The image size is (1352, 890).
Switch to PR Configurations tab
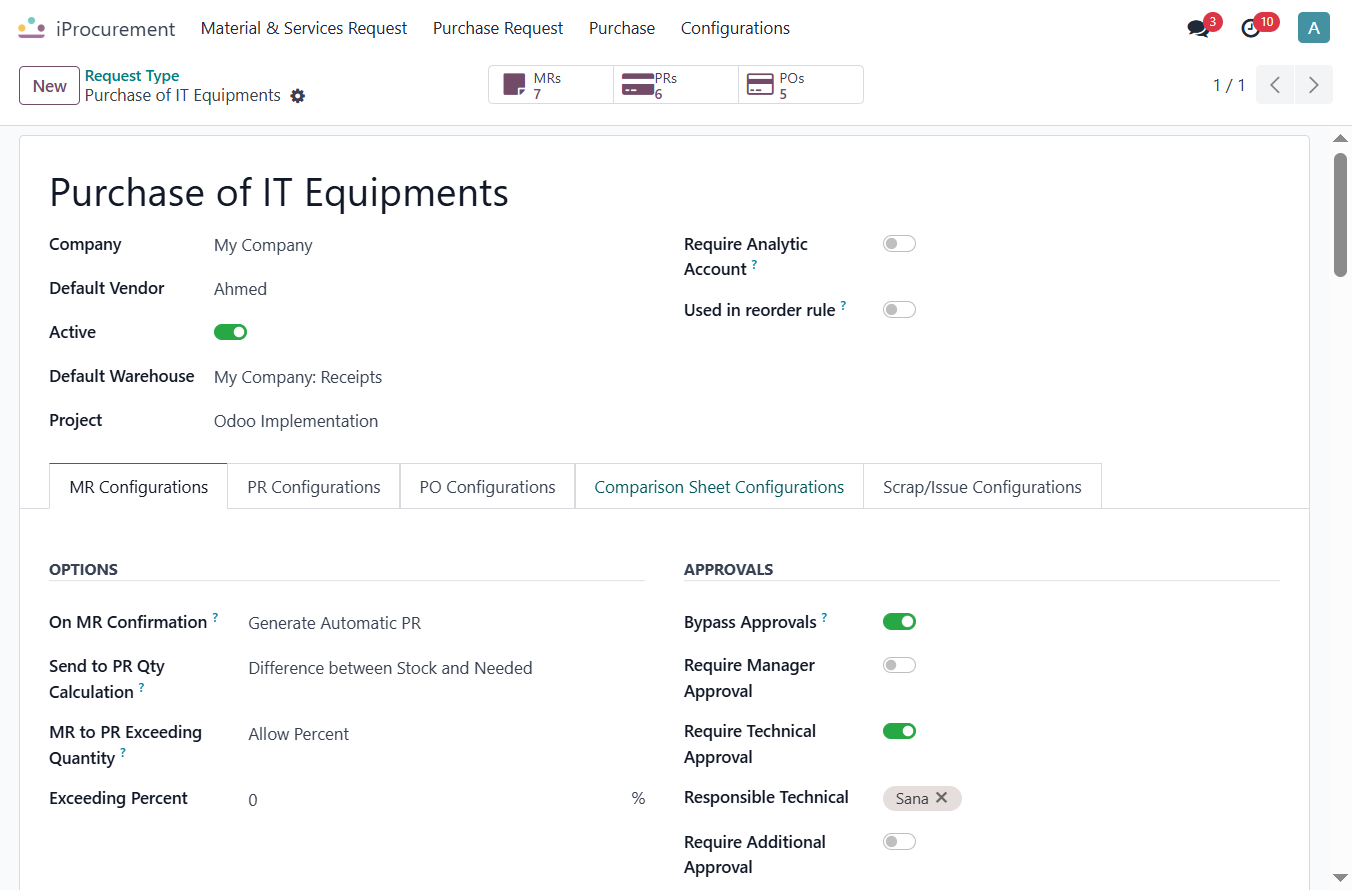click(x=314, y=487)
